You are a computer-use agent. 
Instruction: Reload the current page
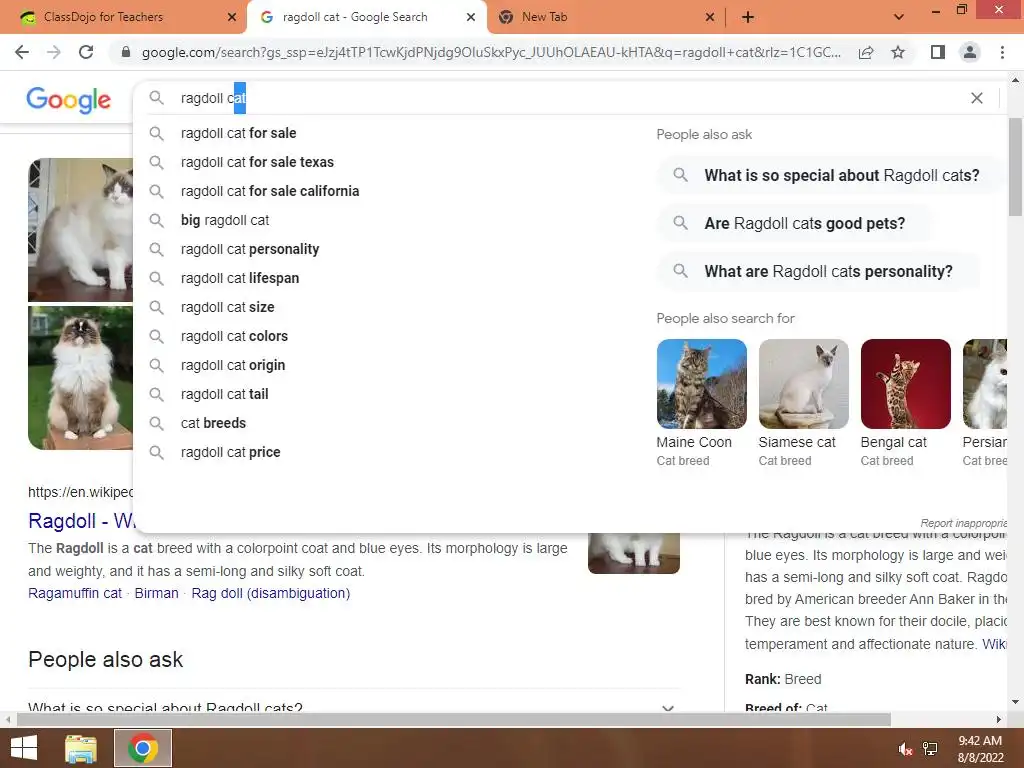[86, 52]
